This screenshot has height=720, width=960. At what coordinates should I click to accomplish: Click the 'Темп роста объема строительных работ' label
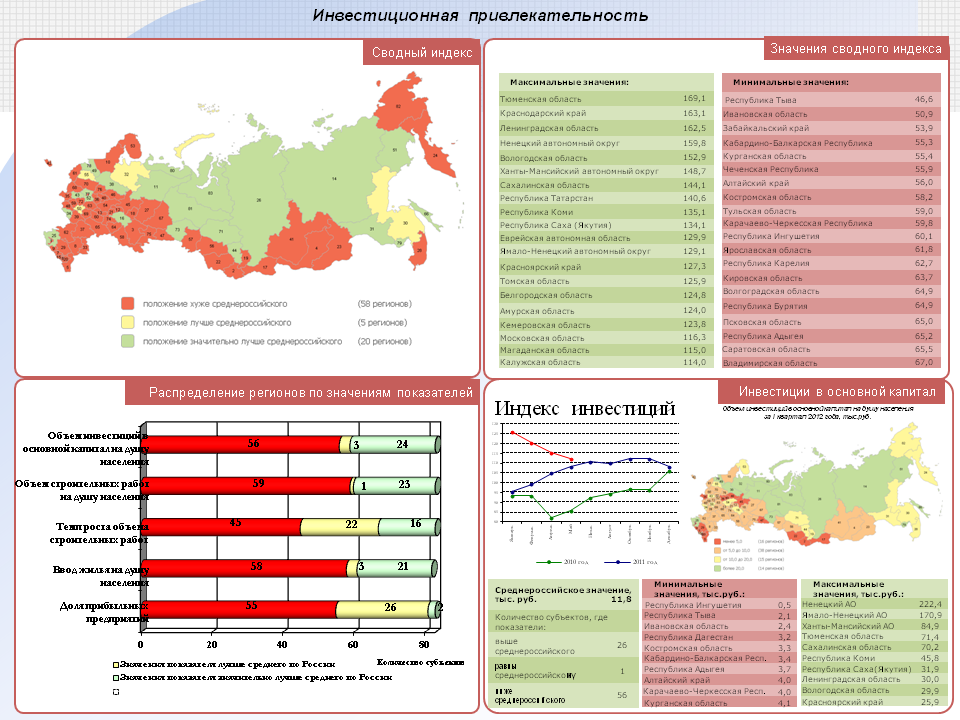99,533
